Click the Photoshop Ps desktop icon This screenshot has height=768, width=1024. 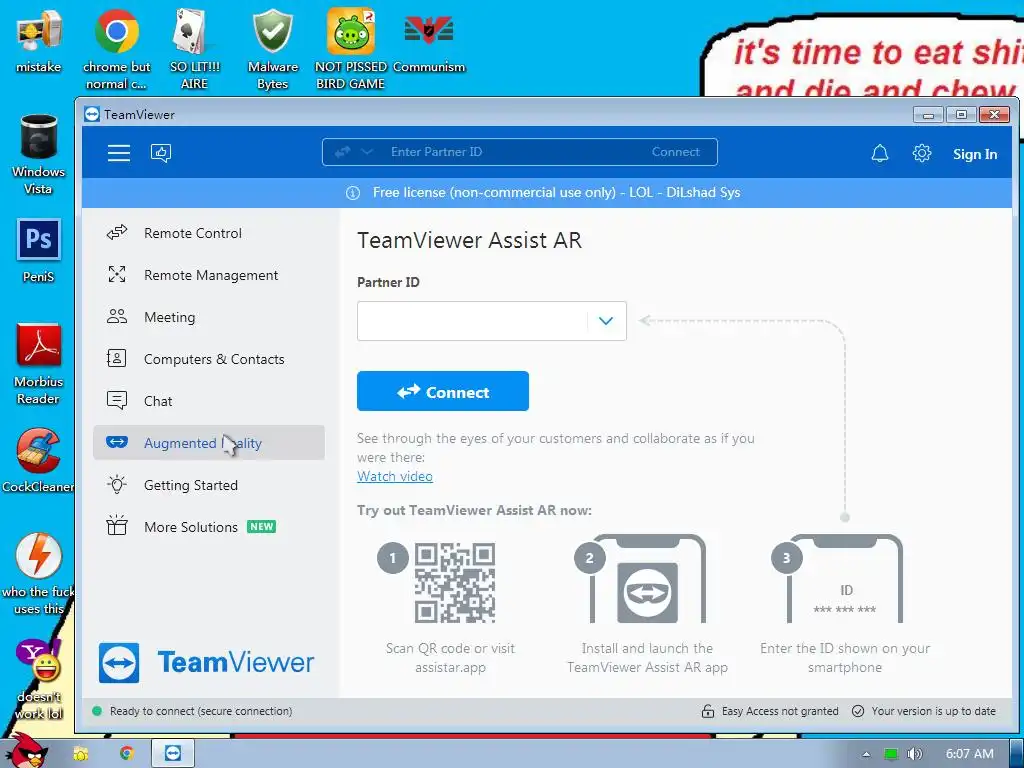coord(39,251)
